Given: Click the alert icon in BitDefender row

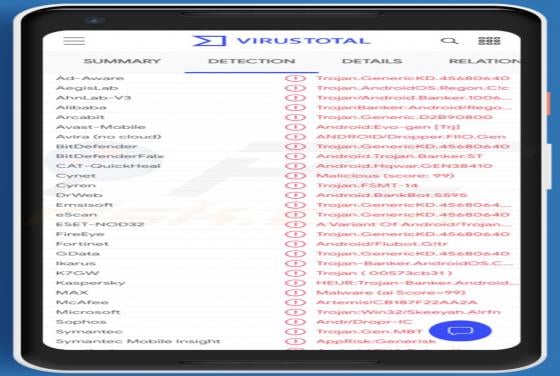Looking at the screenshot, I should pos(295,146).
